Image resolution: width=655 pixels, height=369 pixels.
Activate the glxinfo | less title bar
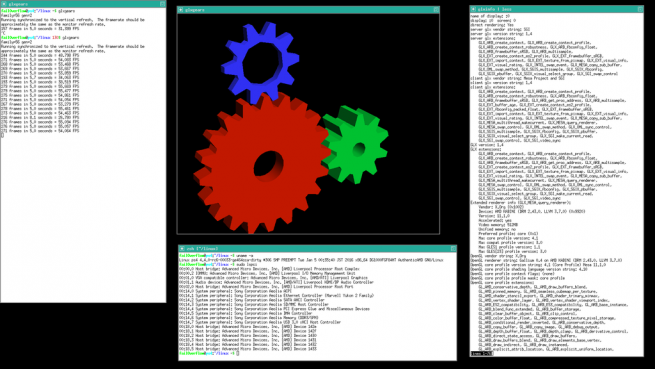557,9
